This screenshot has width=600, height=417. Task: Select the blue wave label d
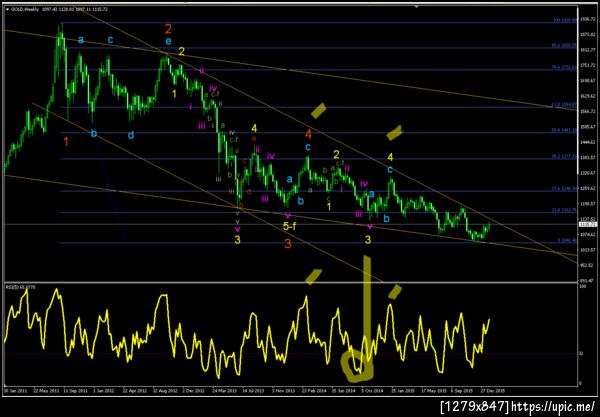(x=131, y=135)
